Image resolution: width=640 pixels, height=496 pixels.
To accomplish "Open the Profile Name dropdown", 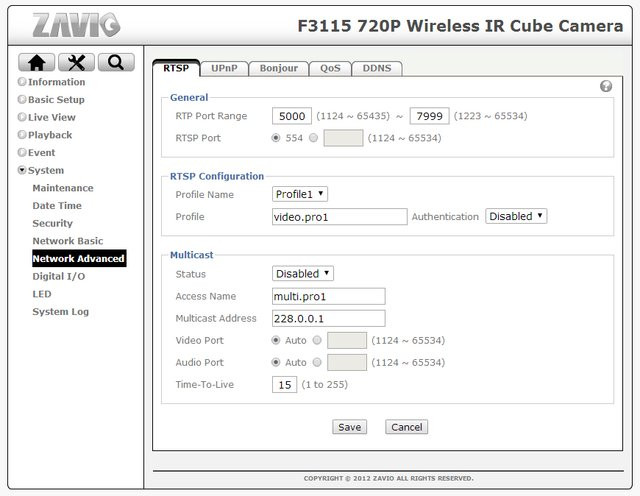I will [300, 194].
